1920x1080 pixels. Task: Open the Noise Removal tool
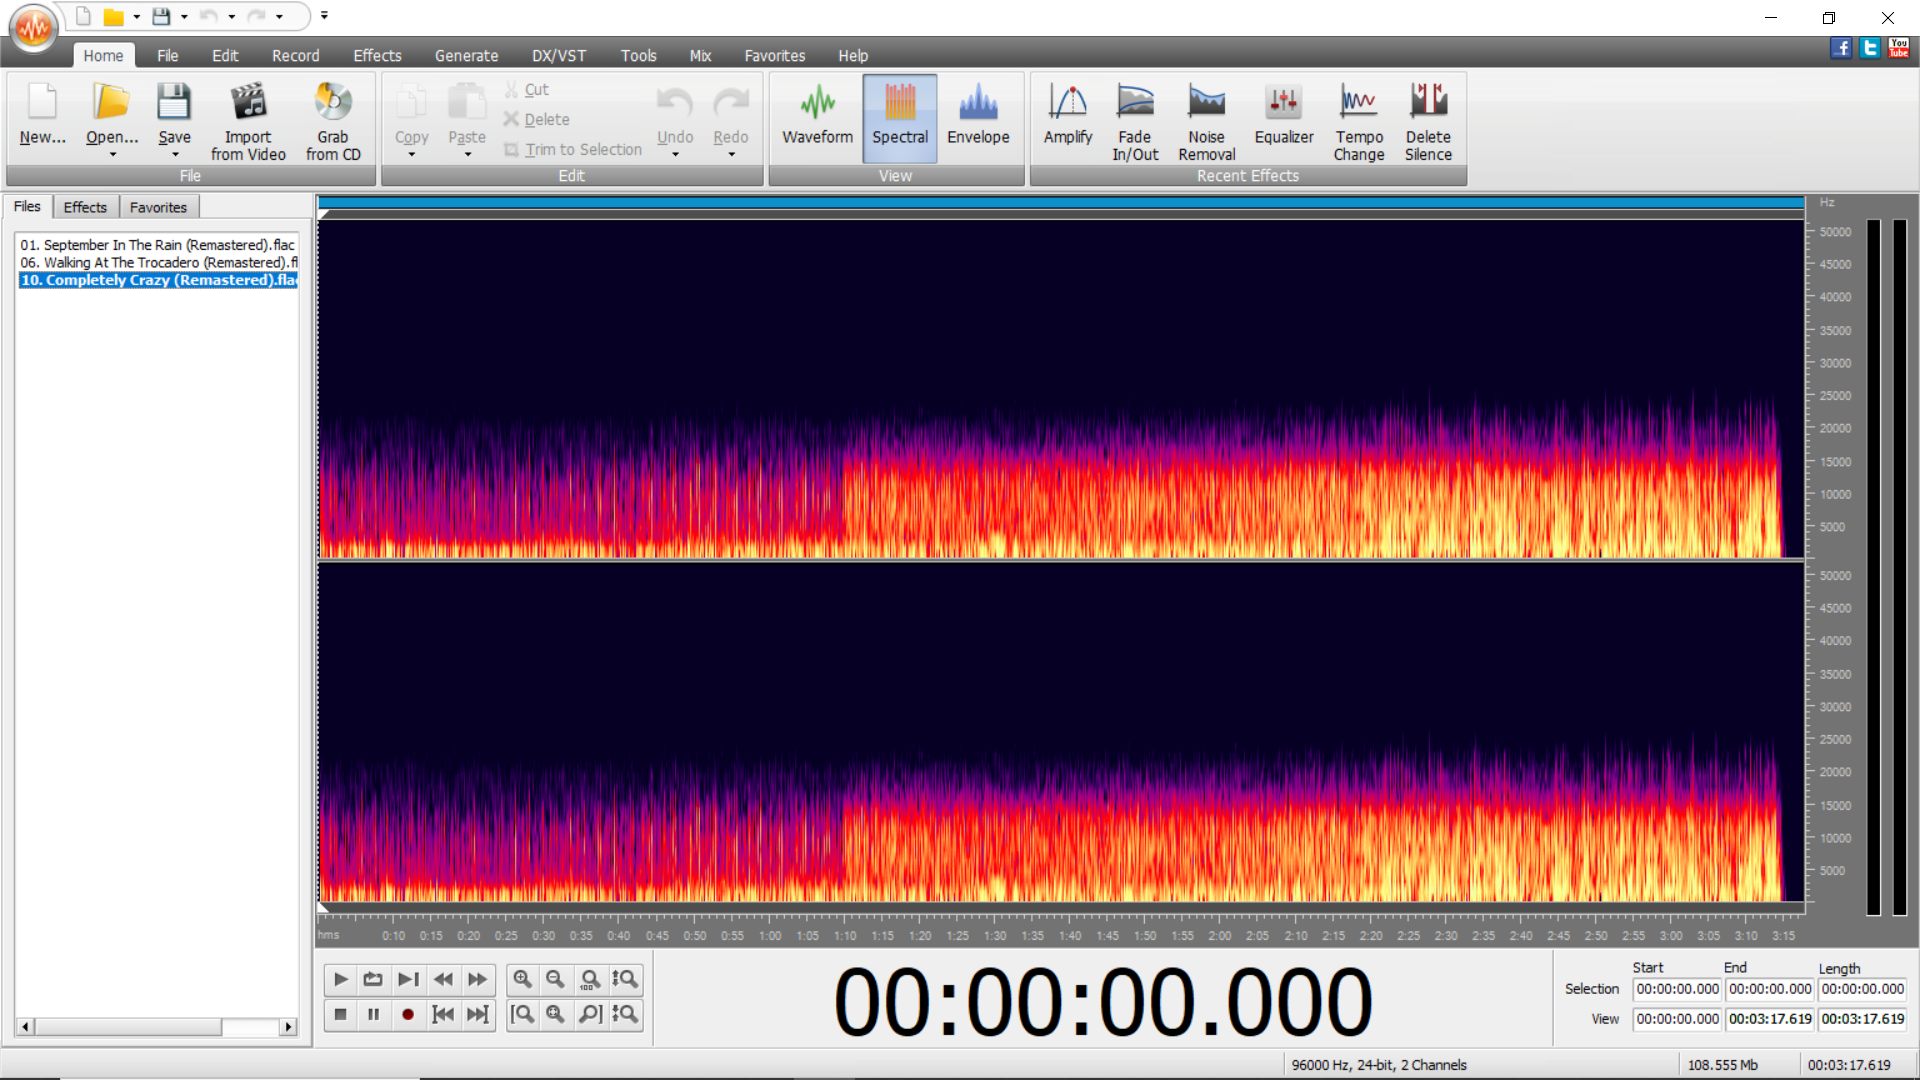[x=1206, y=120]
